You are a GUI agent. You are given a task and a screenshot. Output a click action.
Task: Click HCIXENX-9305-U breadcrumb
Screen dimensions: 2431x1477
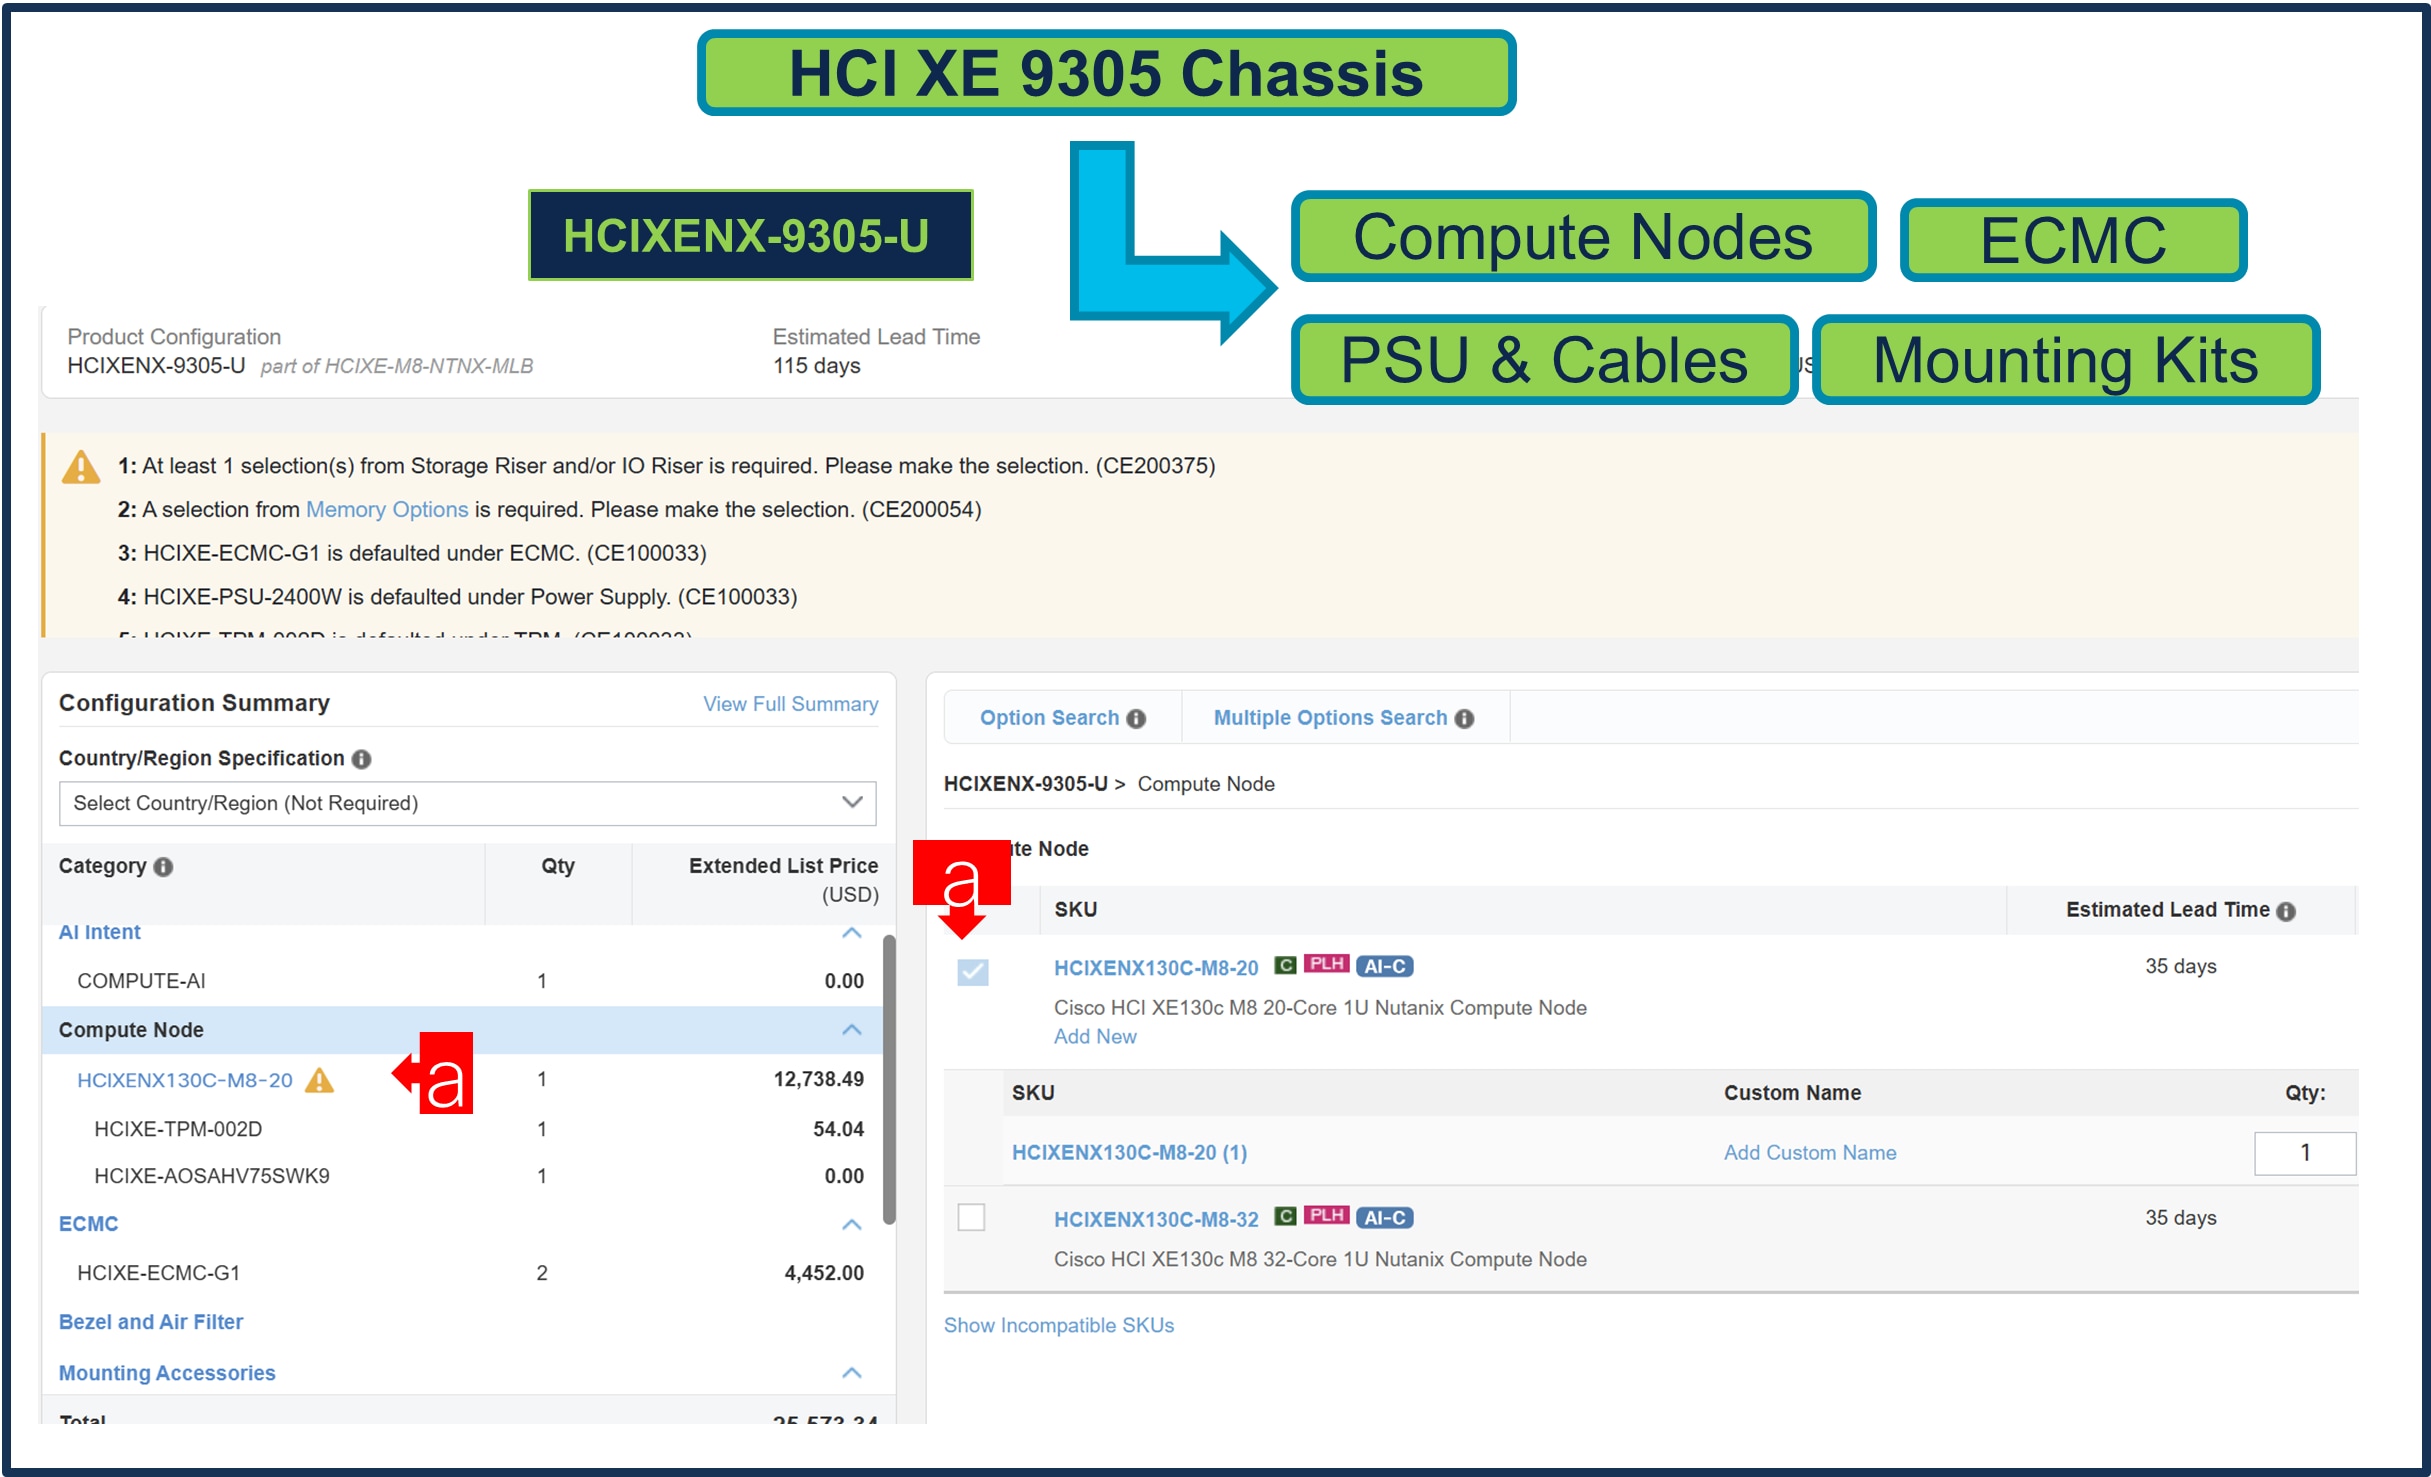(x=1026, y=785)
